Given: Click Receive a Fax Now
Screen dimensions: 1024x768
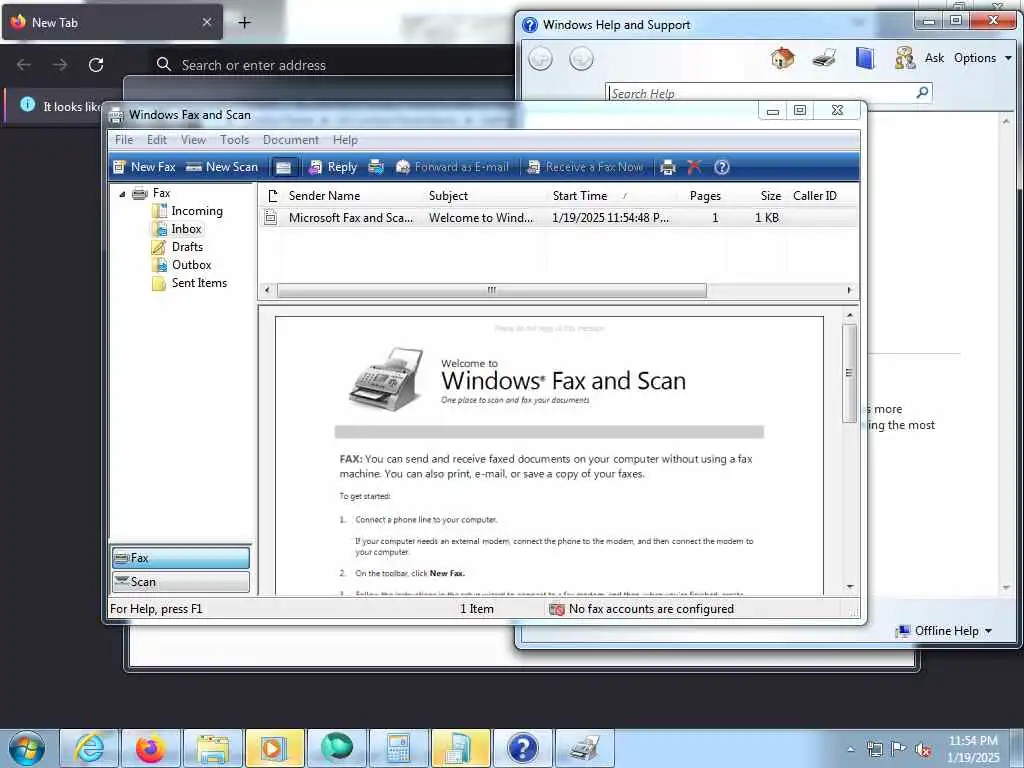Looking at the screenshot, I should (585, 167).
